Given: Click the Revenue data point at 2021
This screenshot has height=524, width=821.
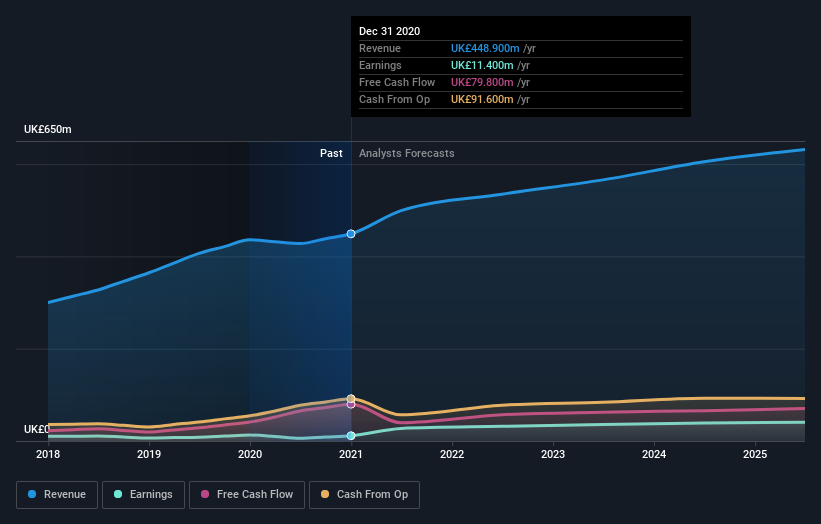Looking at the screenshot, I should 351,234.
